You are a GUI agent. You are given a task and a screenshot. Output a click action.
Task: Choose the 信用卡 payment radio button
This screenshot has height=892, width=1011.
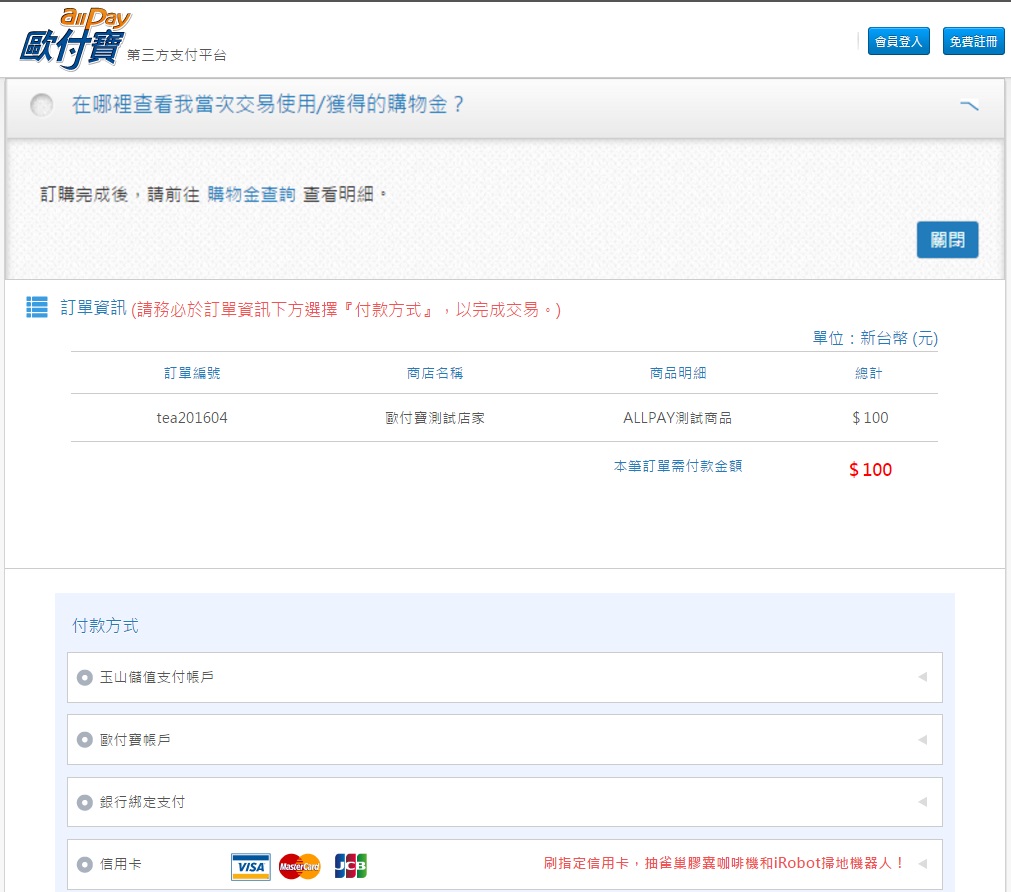(x=85, y=864)
